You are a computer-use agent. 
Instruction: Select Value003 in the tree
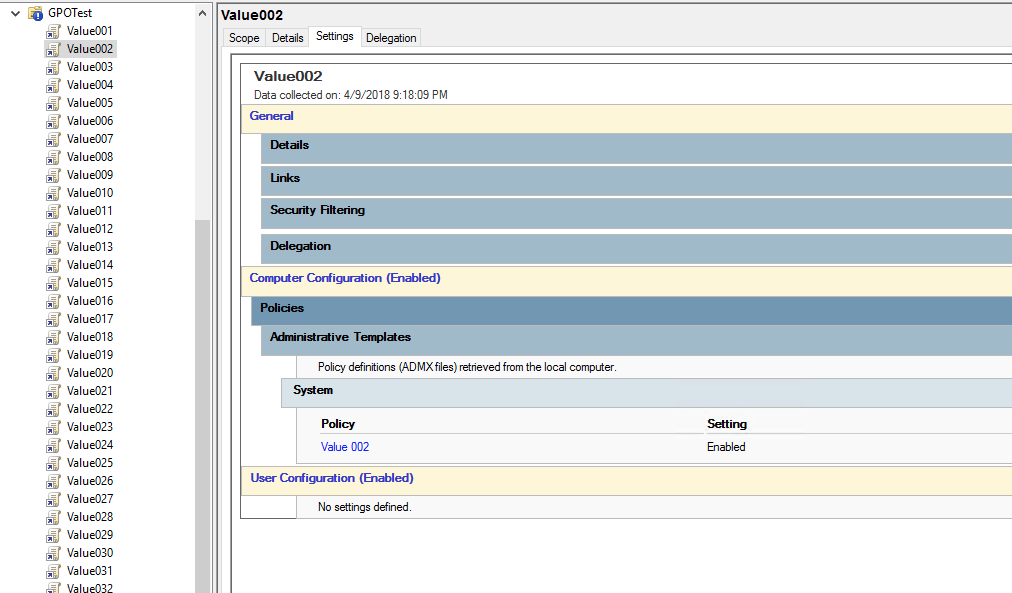(x=89, y=67)
